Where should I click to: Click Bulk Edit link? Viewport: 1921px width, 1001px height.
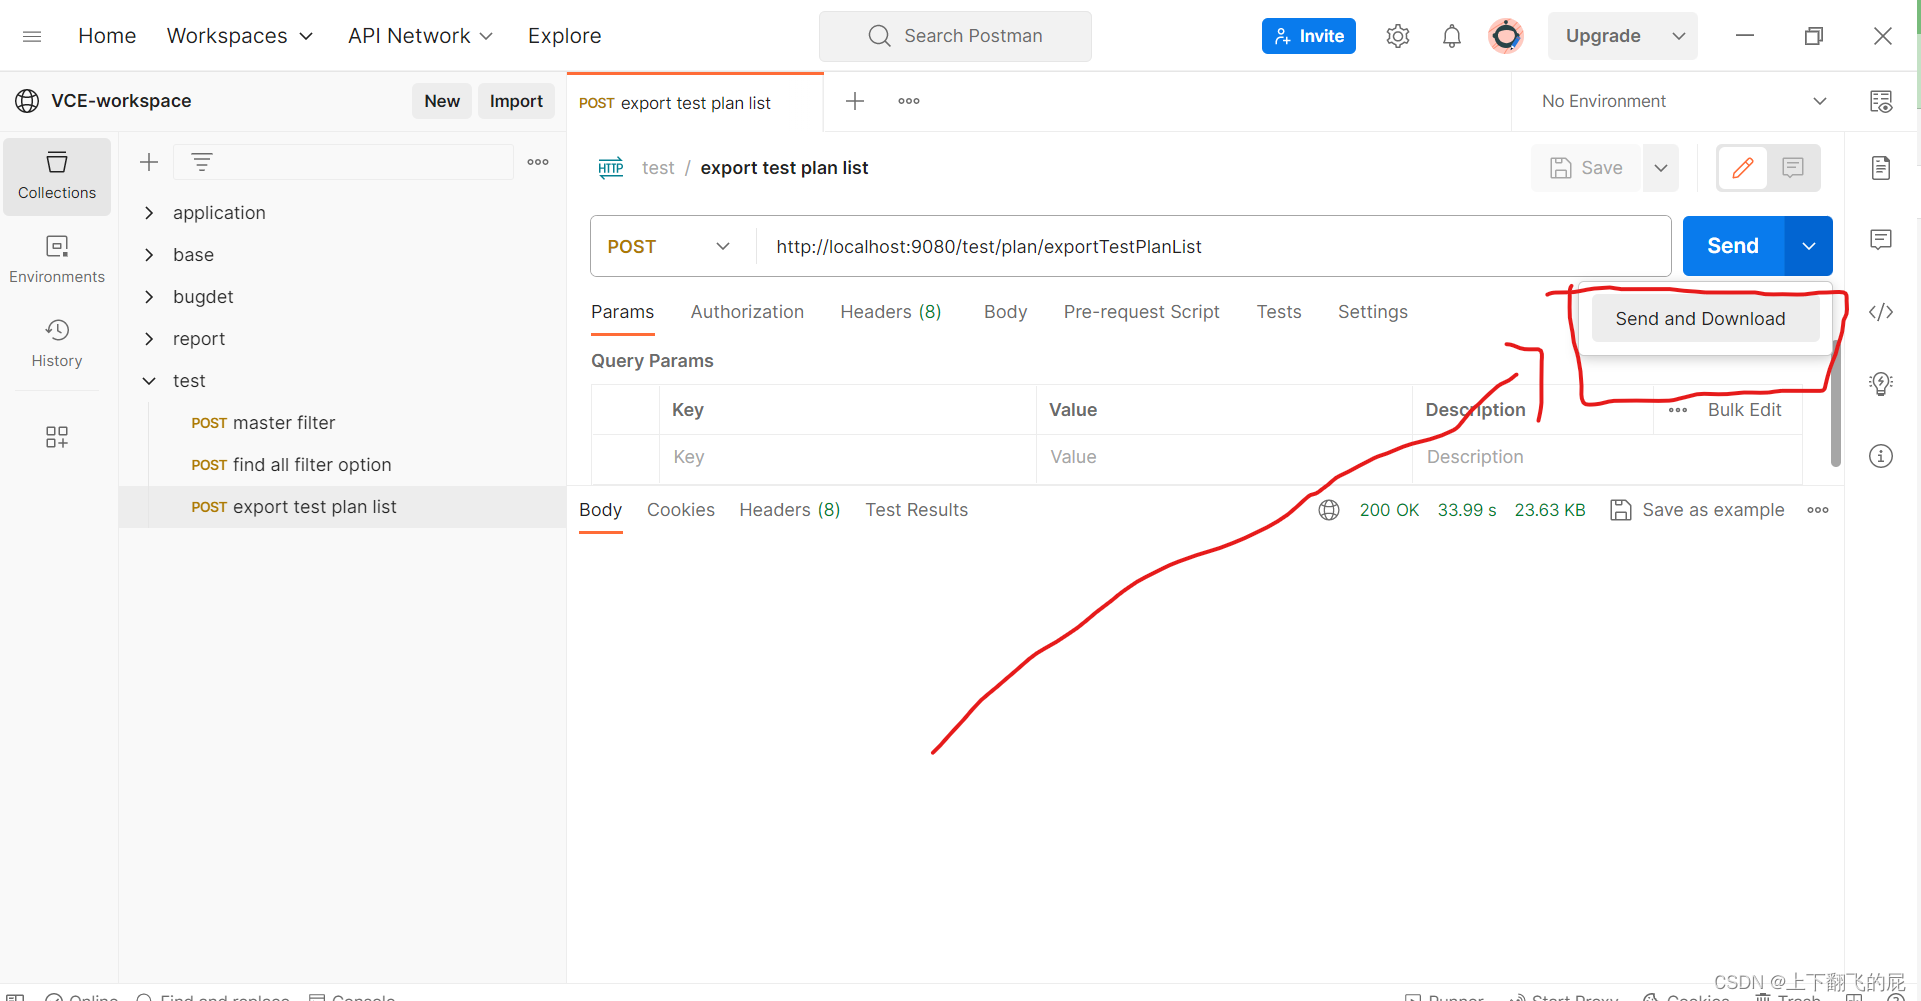point(1744,410)
